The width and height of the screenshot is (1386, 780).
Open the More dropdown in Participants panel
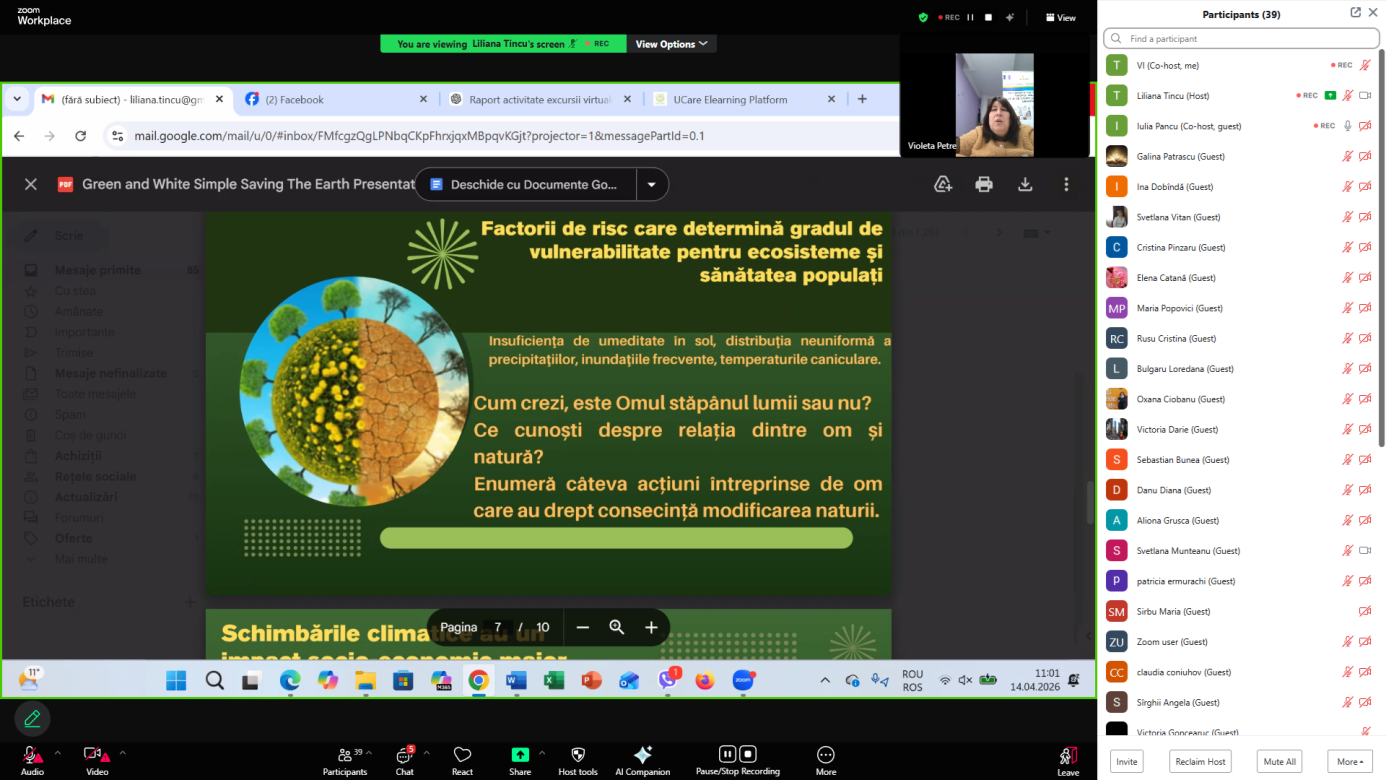tap(1349, 761)
